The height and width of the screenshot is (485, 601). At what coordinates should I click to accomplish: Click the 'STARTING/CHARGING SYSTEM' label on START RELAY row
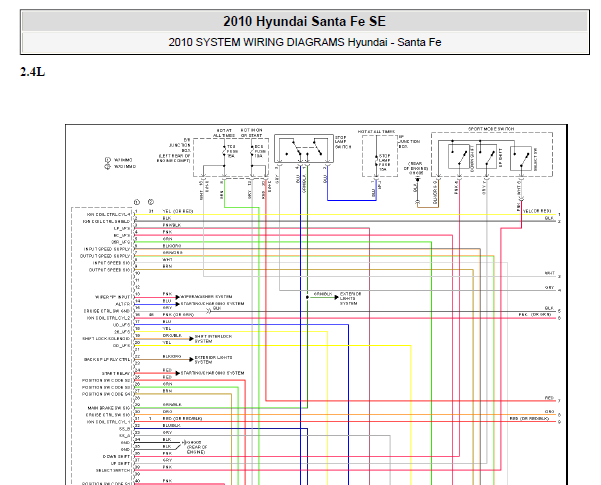pyautogui.click(x=212, y=373)
